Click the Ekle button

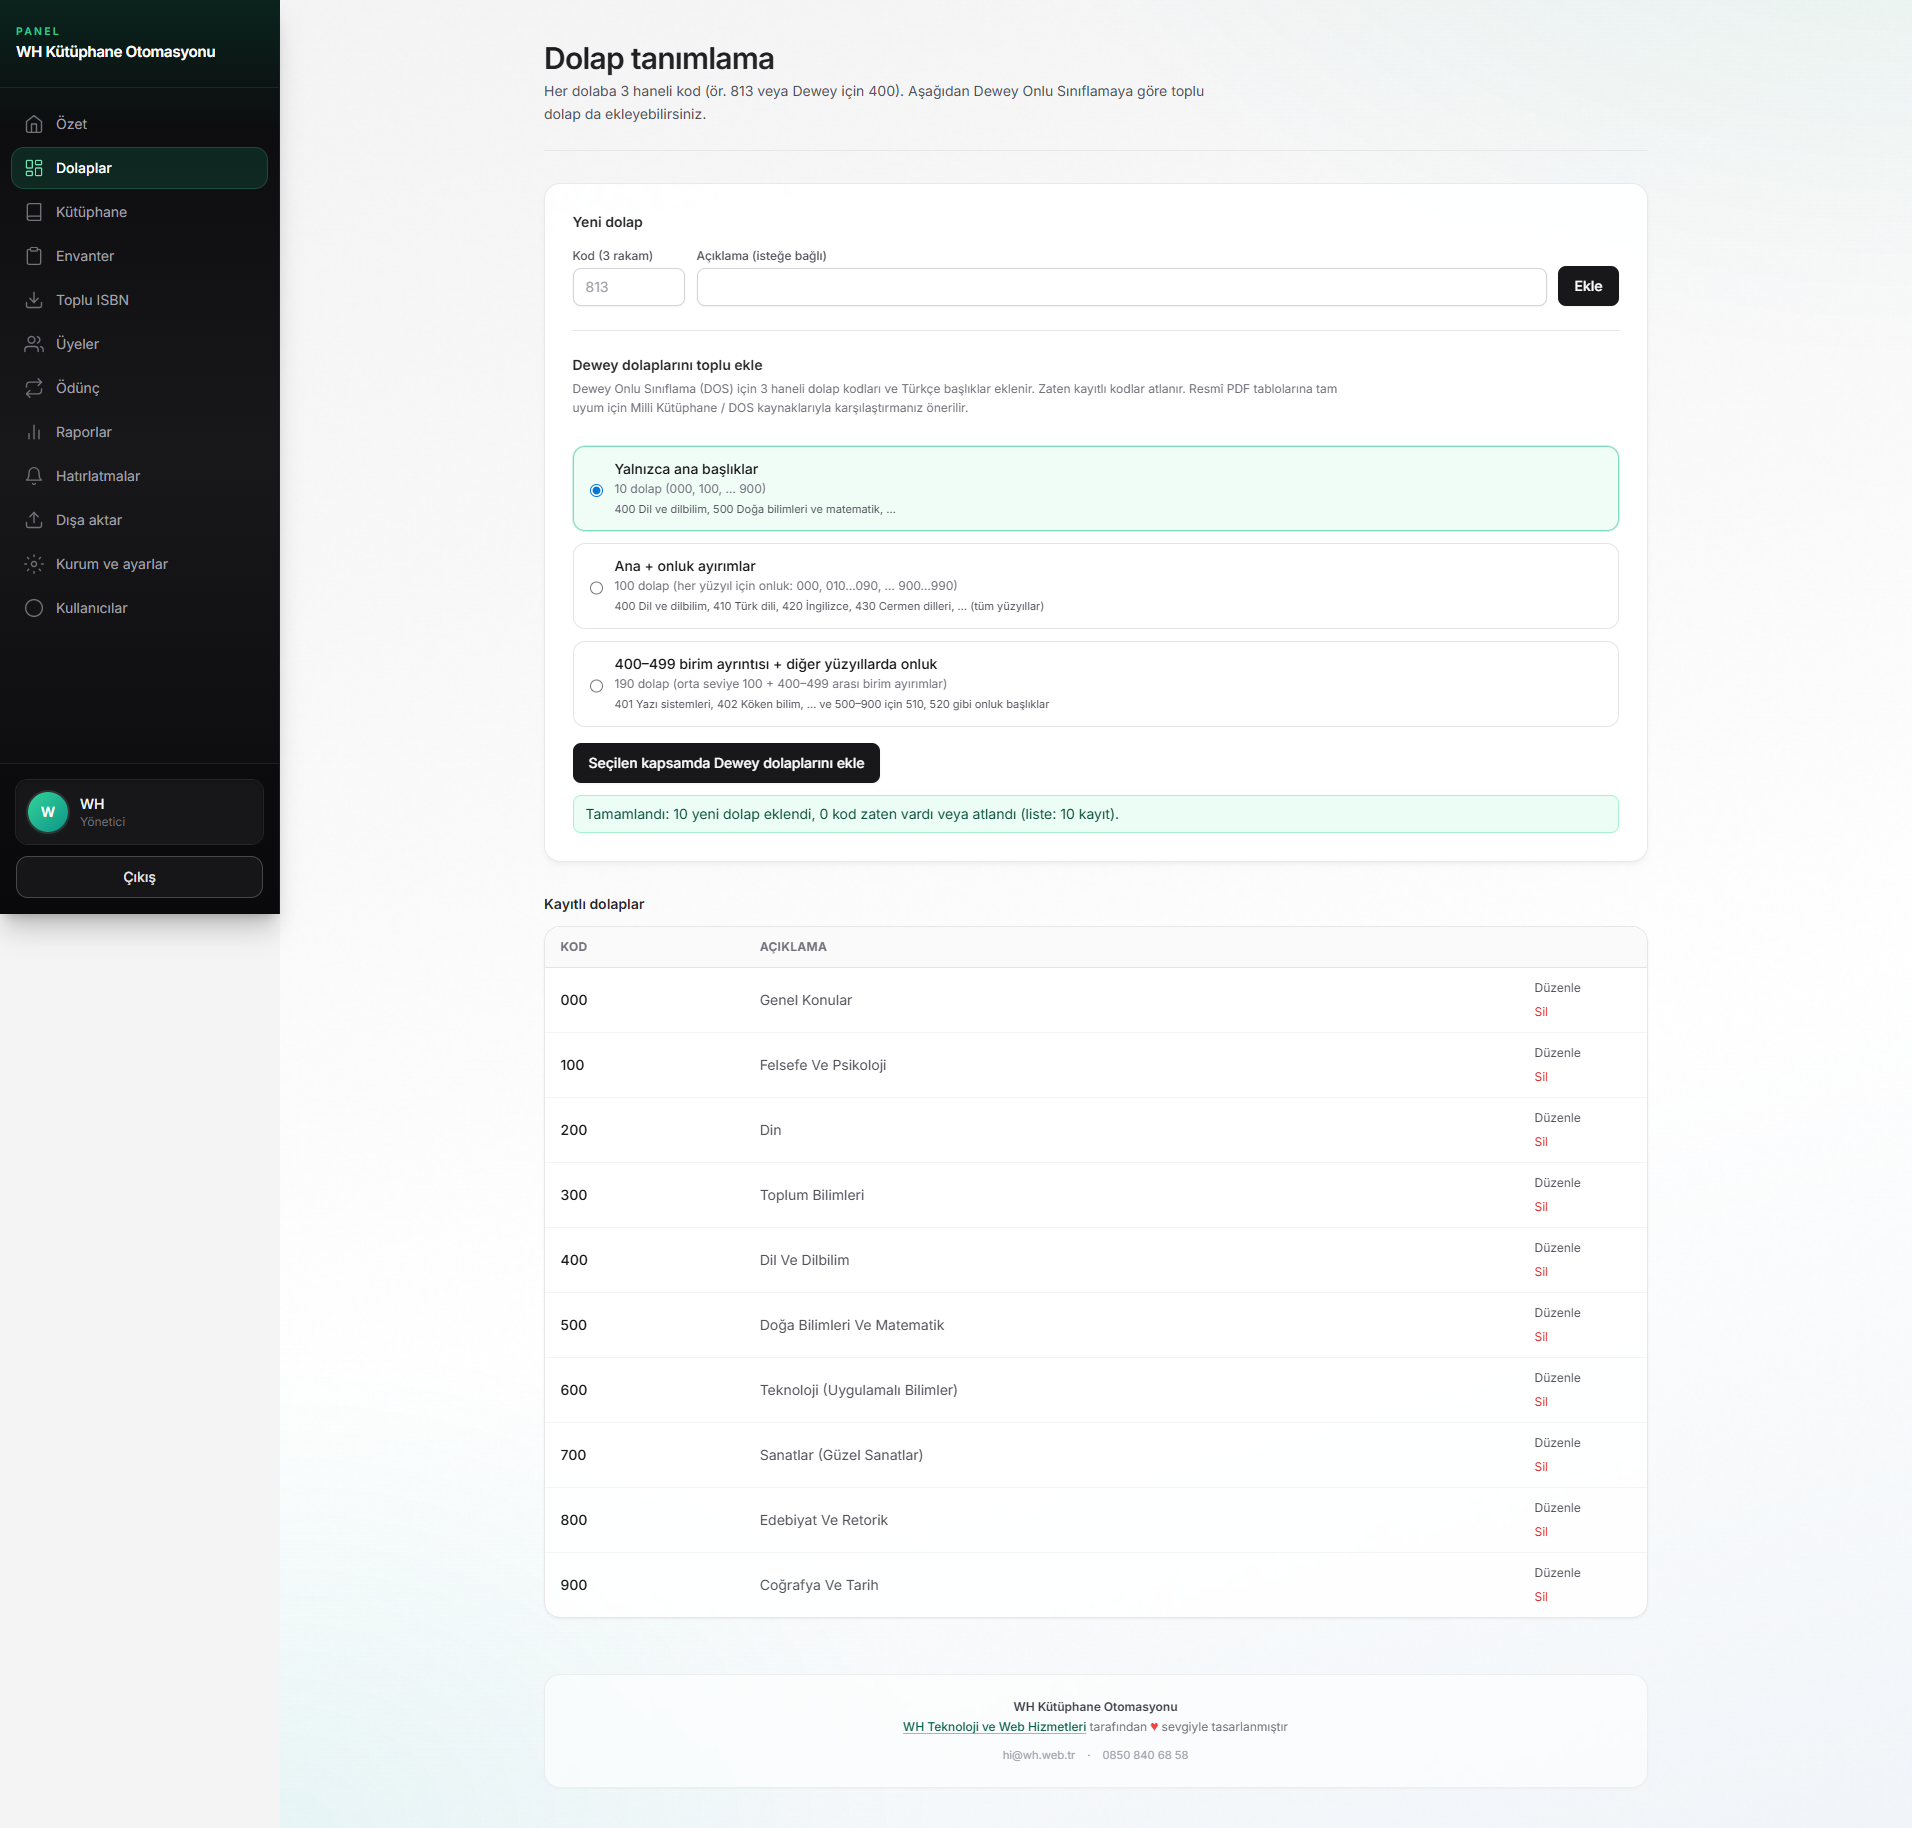[1588, 286]
